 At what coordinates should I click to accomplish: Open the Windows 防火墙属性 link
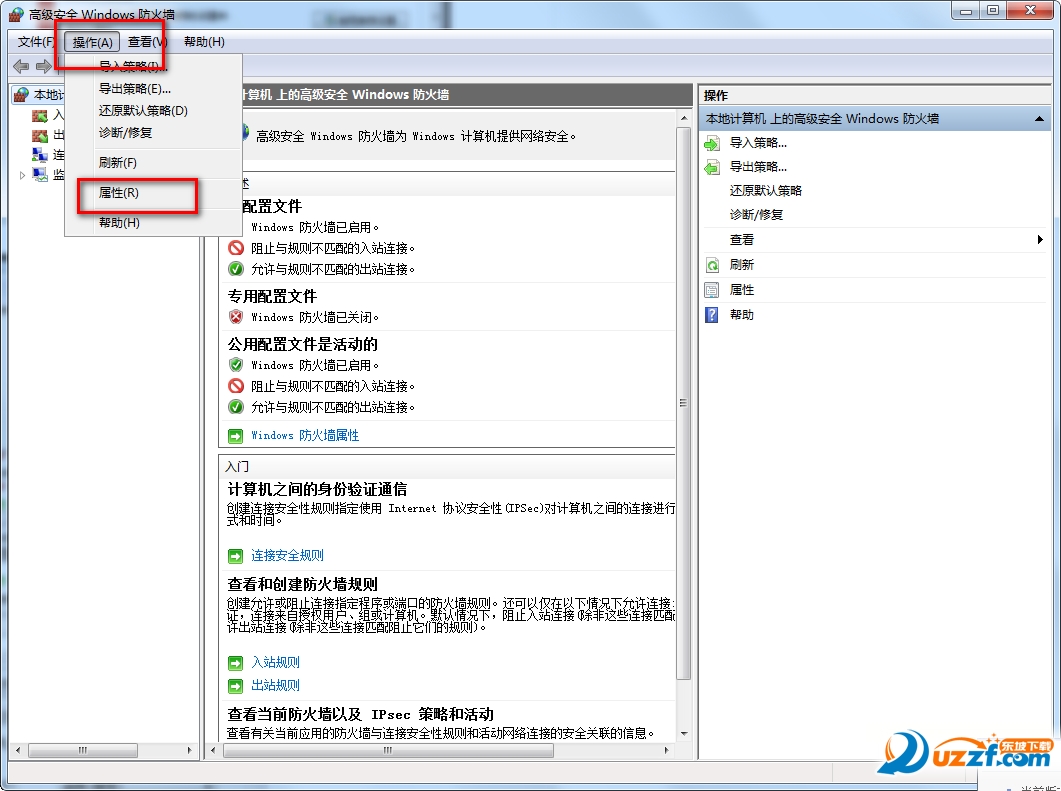coord(305,435)
